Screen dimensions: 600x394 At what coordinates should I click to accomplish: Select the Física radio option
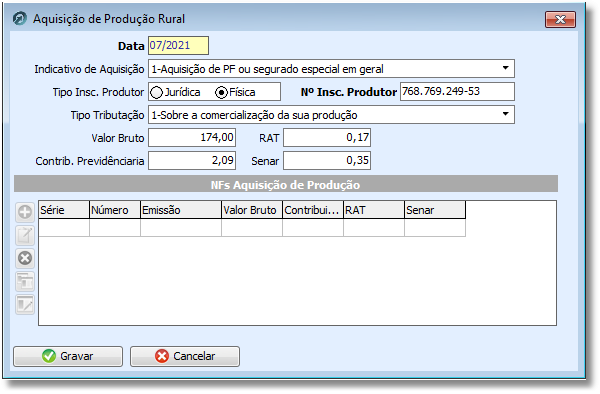click(x=221, y=93)
